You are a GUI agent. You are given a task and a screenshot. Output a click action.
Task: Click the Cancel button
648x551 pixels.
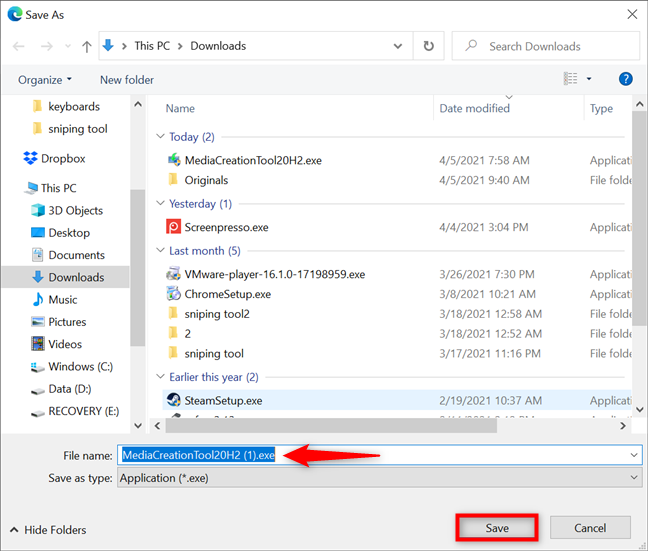(x=590, y=528)
